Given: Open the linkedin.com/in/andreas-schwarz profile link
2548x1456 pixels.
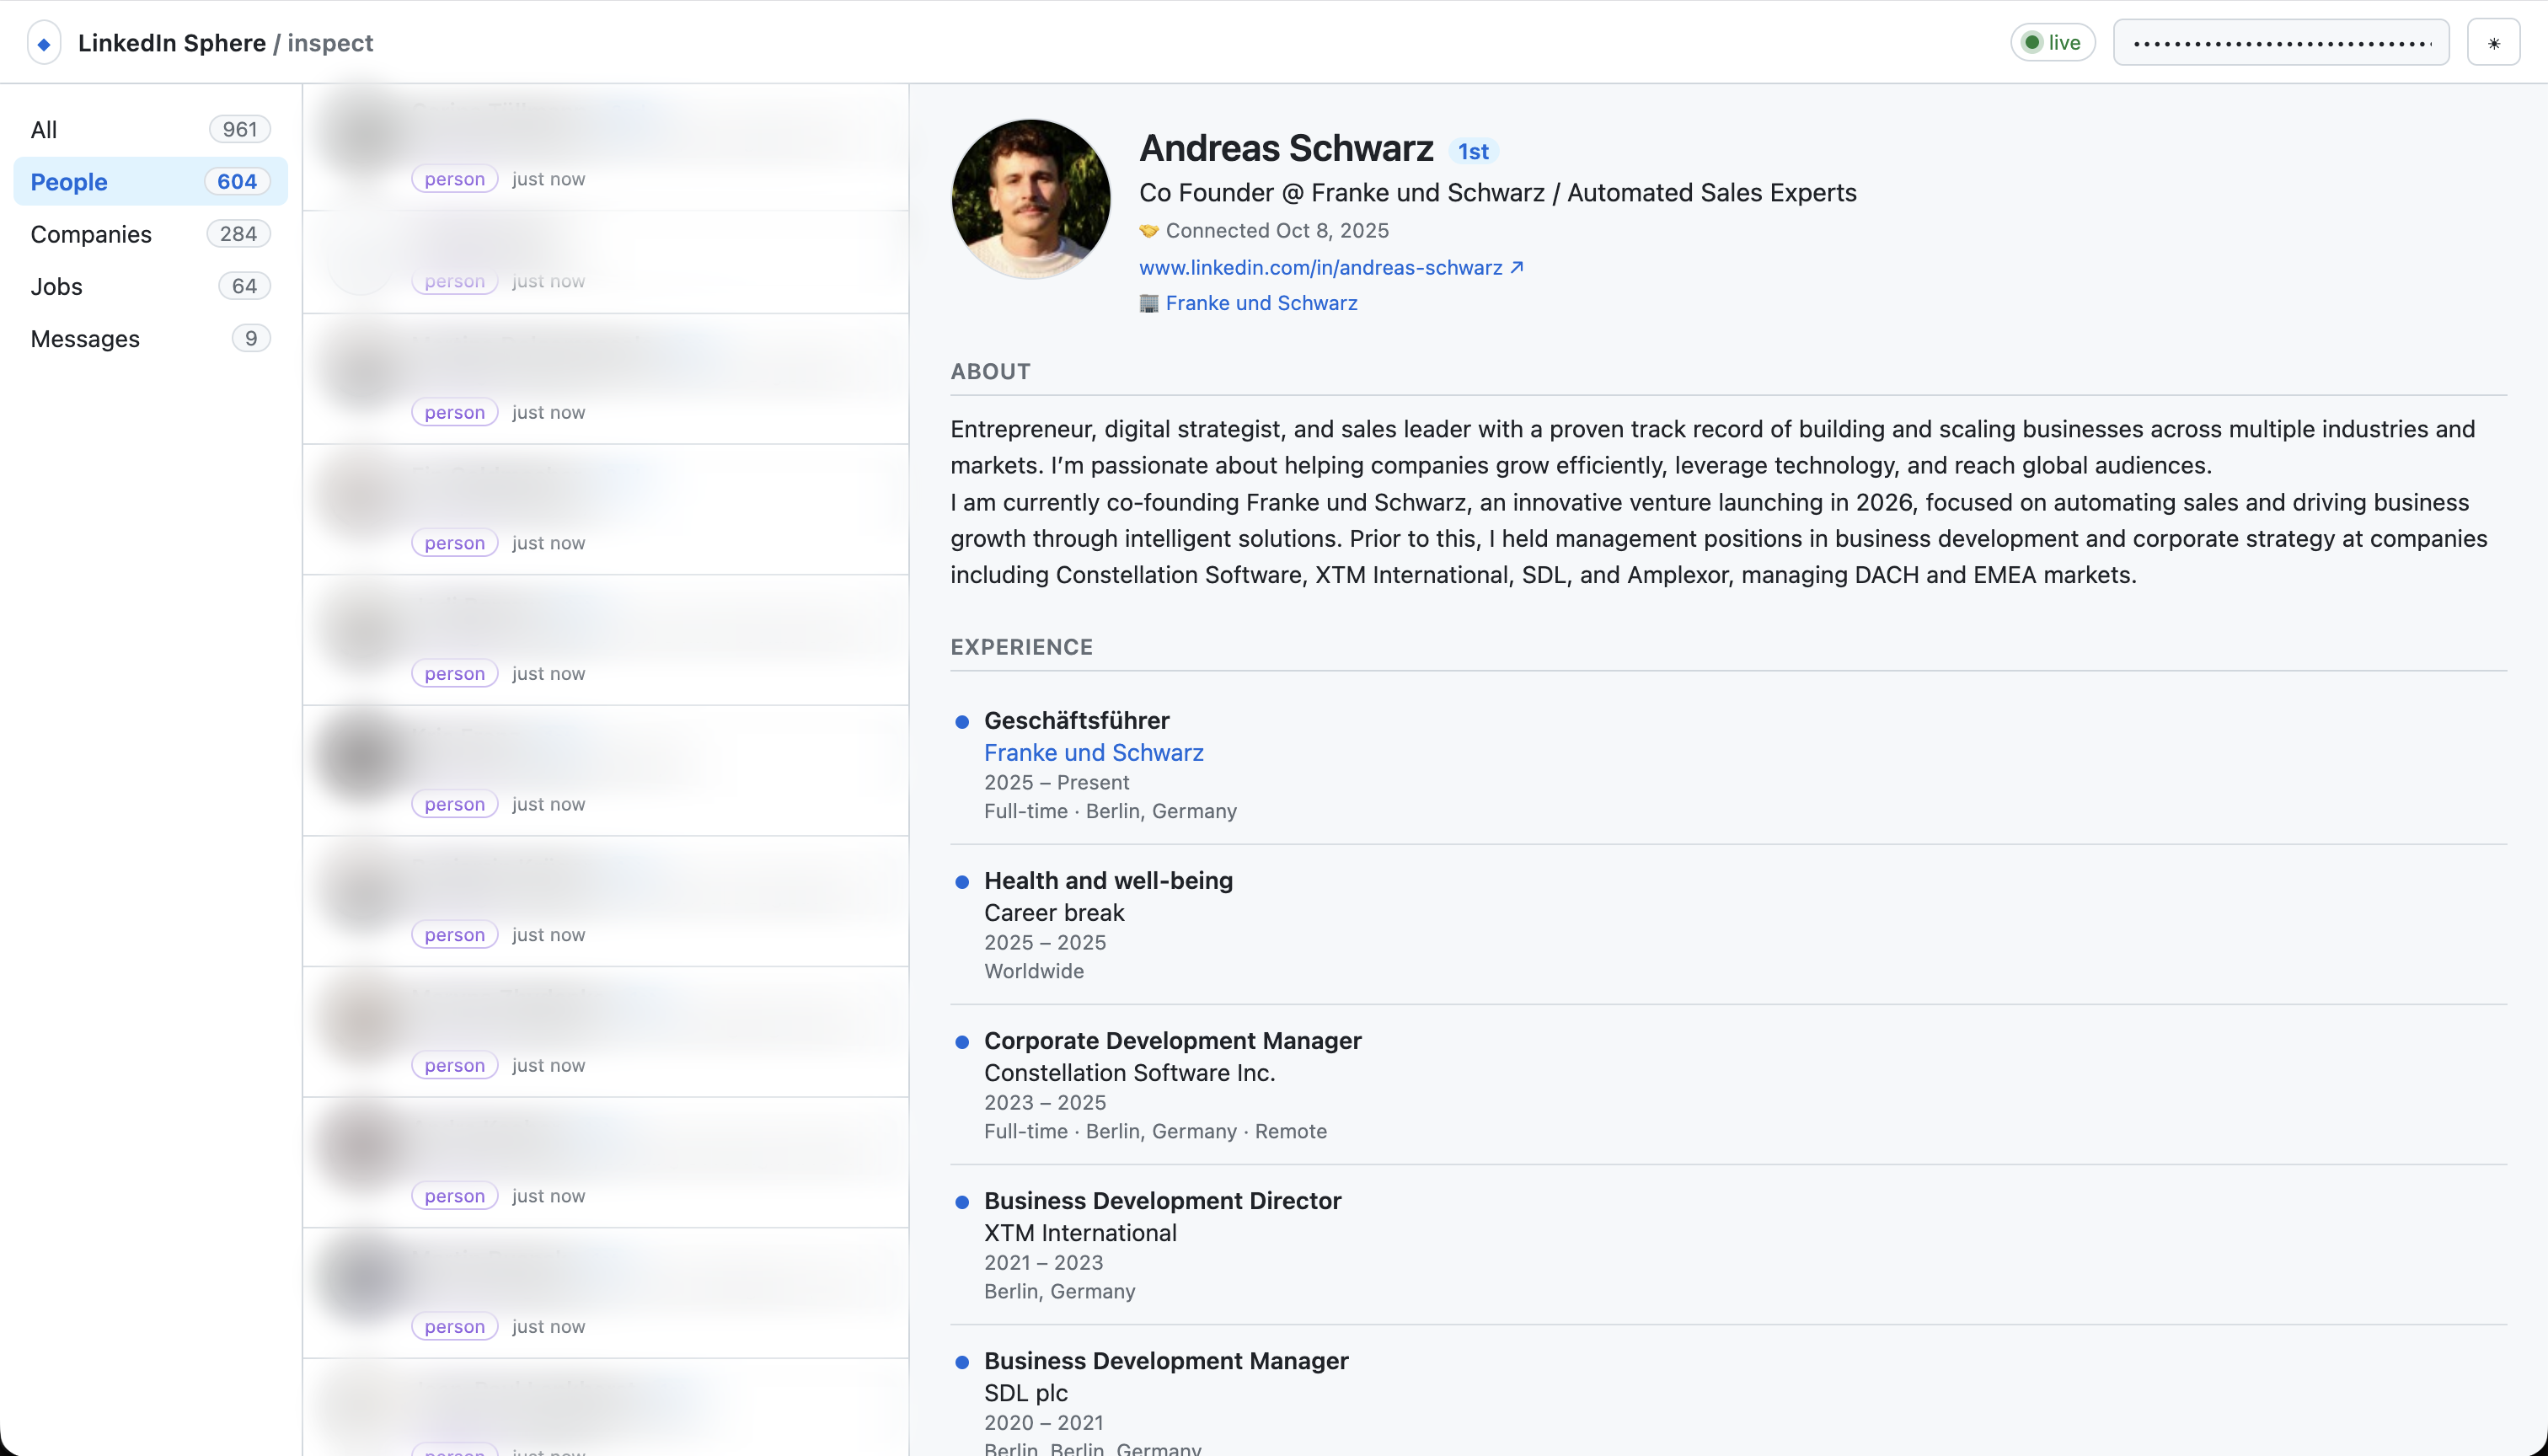Looking at the screenshot, I should (1320, 267).
